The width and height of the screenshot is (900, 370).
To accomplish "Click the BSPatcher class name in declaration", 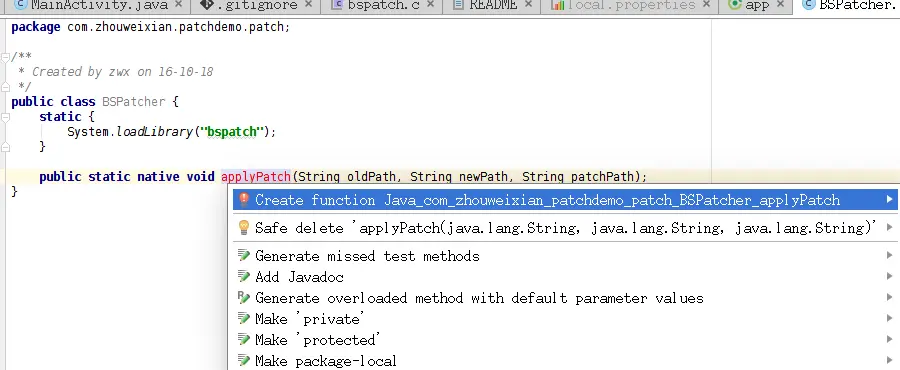I will click(x=134, y=102).
